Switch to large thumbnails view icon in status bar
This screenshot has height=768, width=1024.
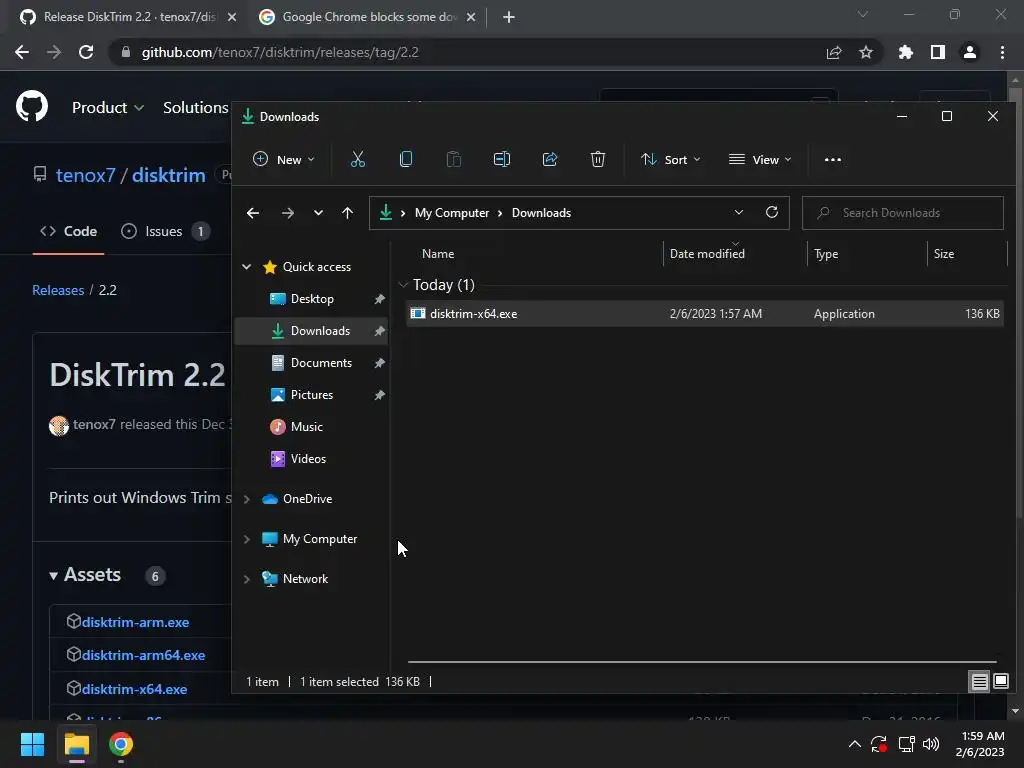pyautogui.click(x=1001, y=682)
